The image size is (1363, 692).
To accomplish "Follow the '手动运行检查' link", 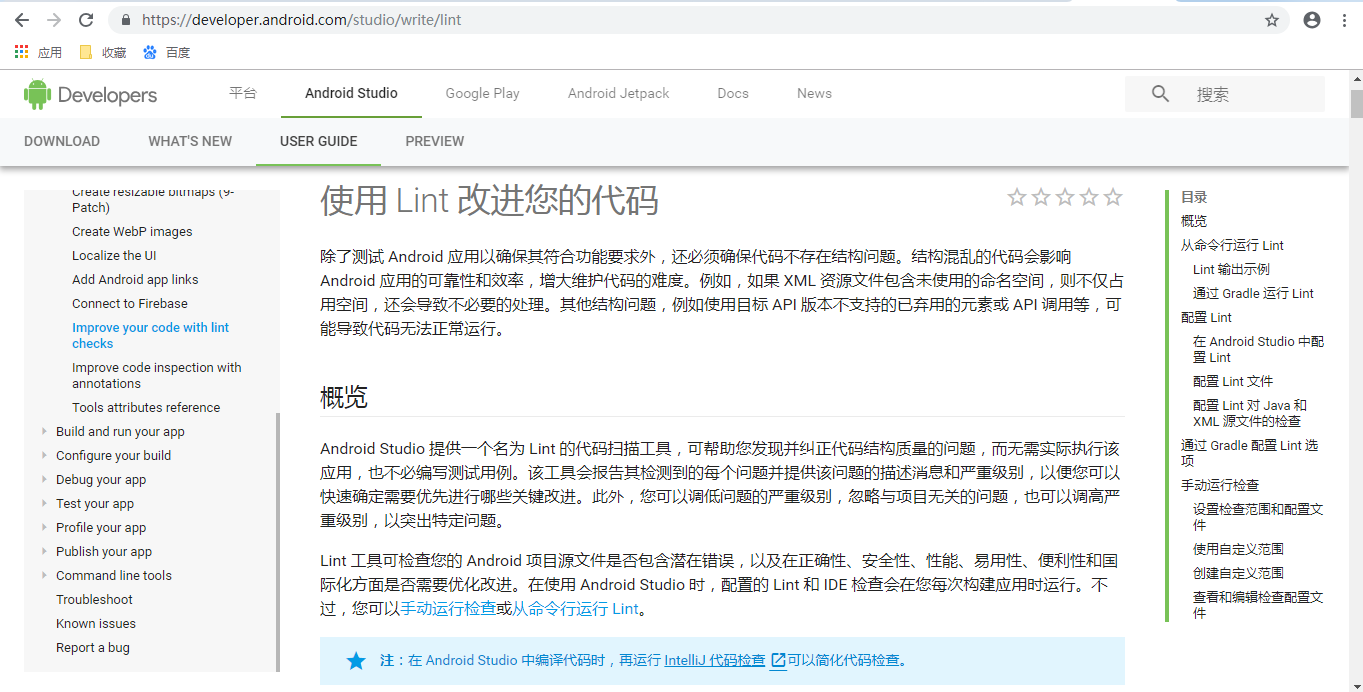I will pyautogui.click(x=448, y=608).
